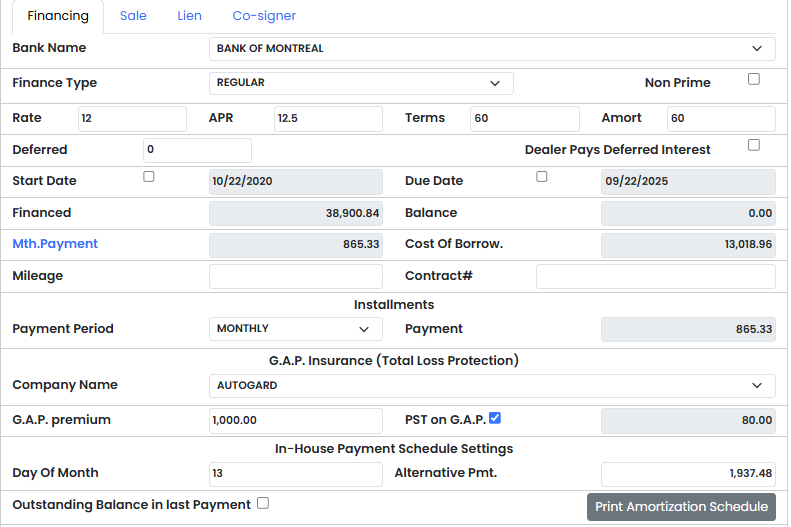Toggle Dealer Pays Deferred Interest checkbox

[x=754, y=145]
